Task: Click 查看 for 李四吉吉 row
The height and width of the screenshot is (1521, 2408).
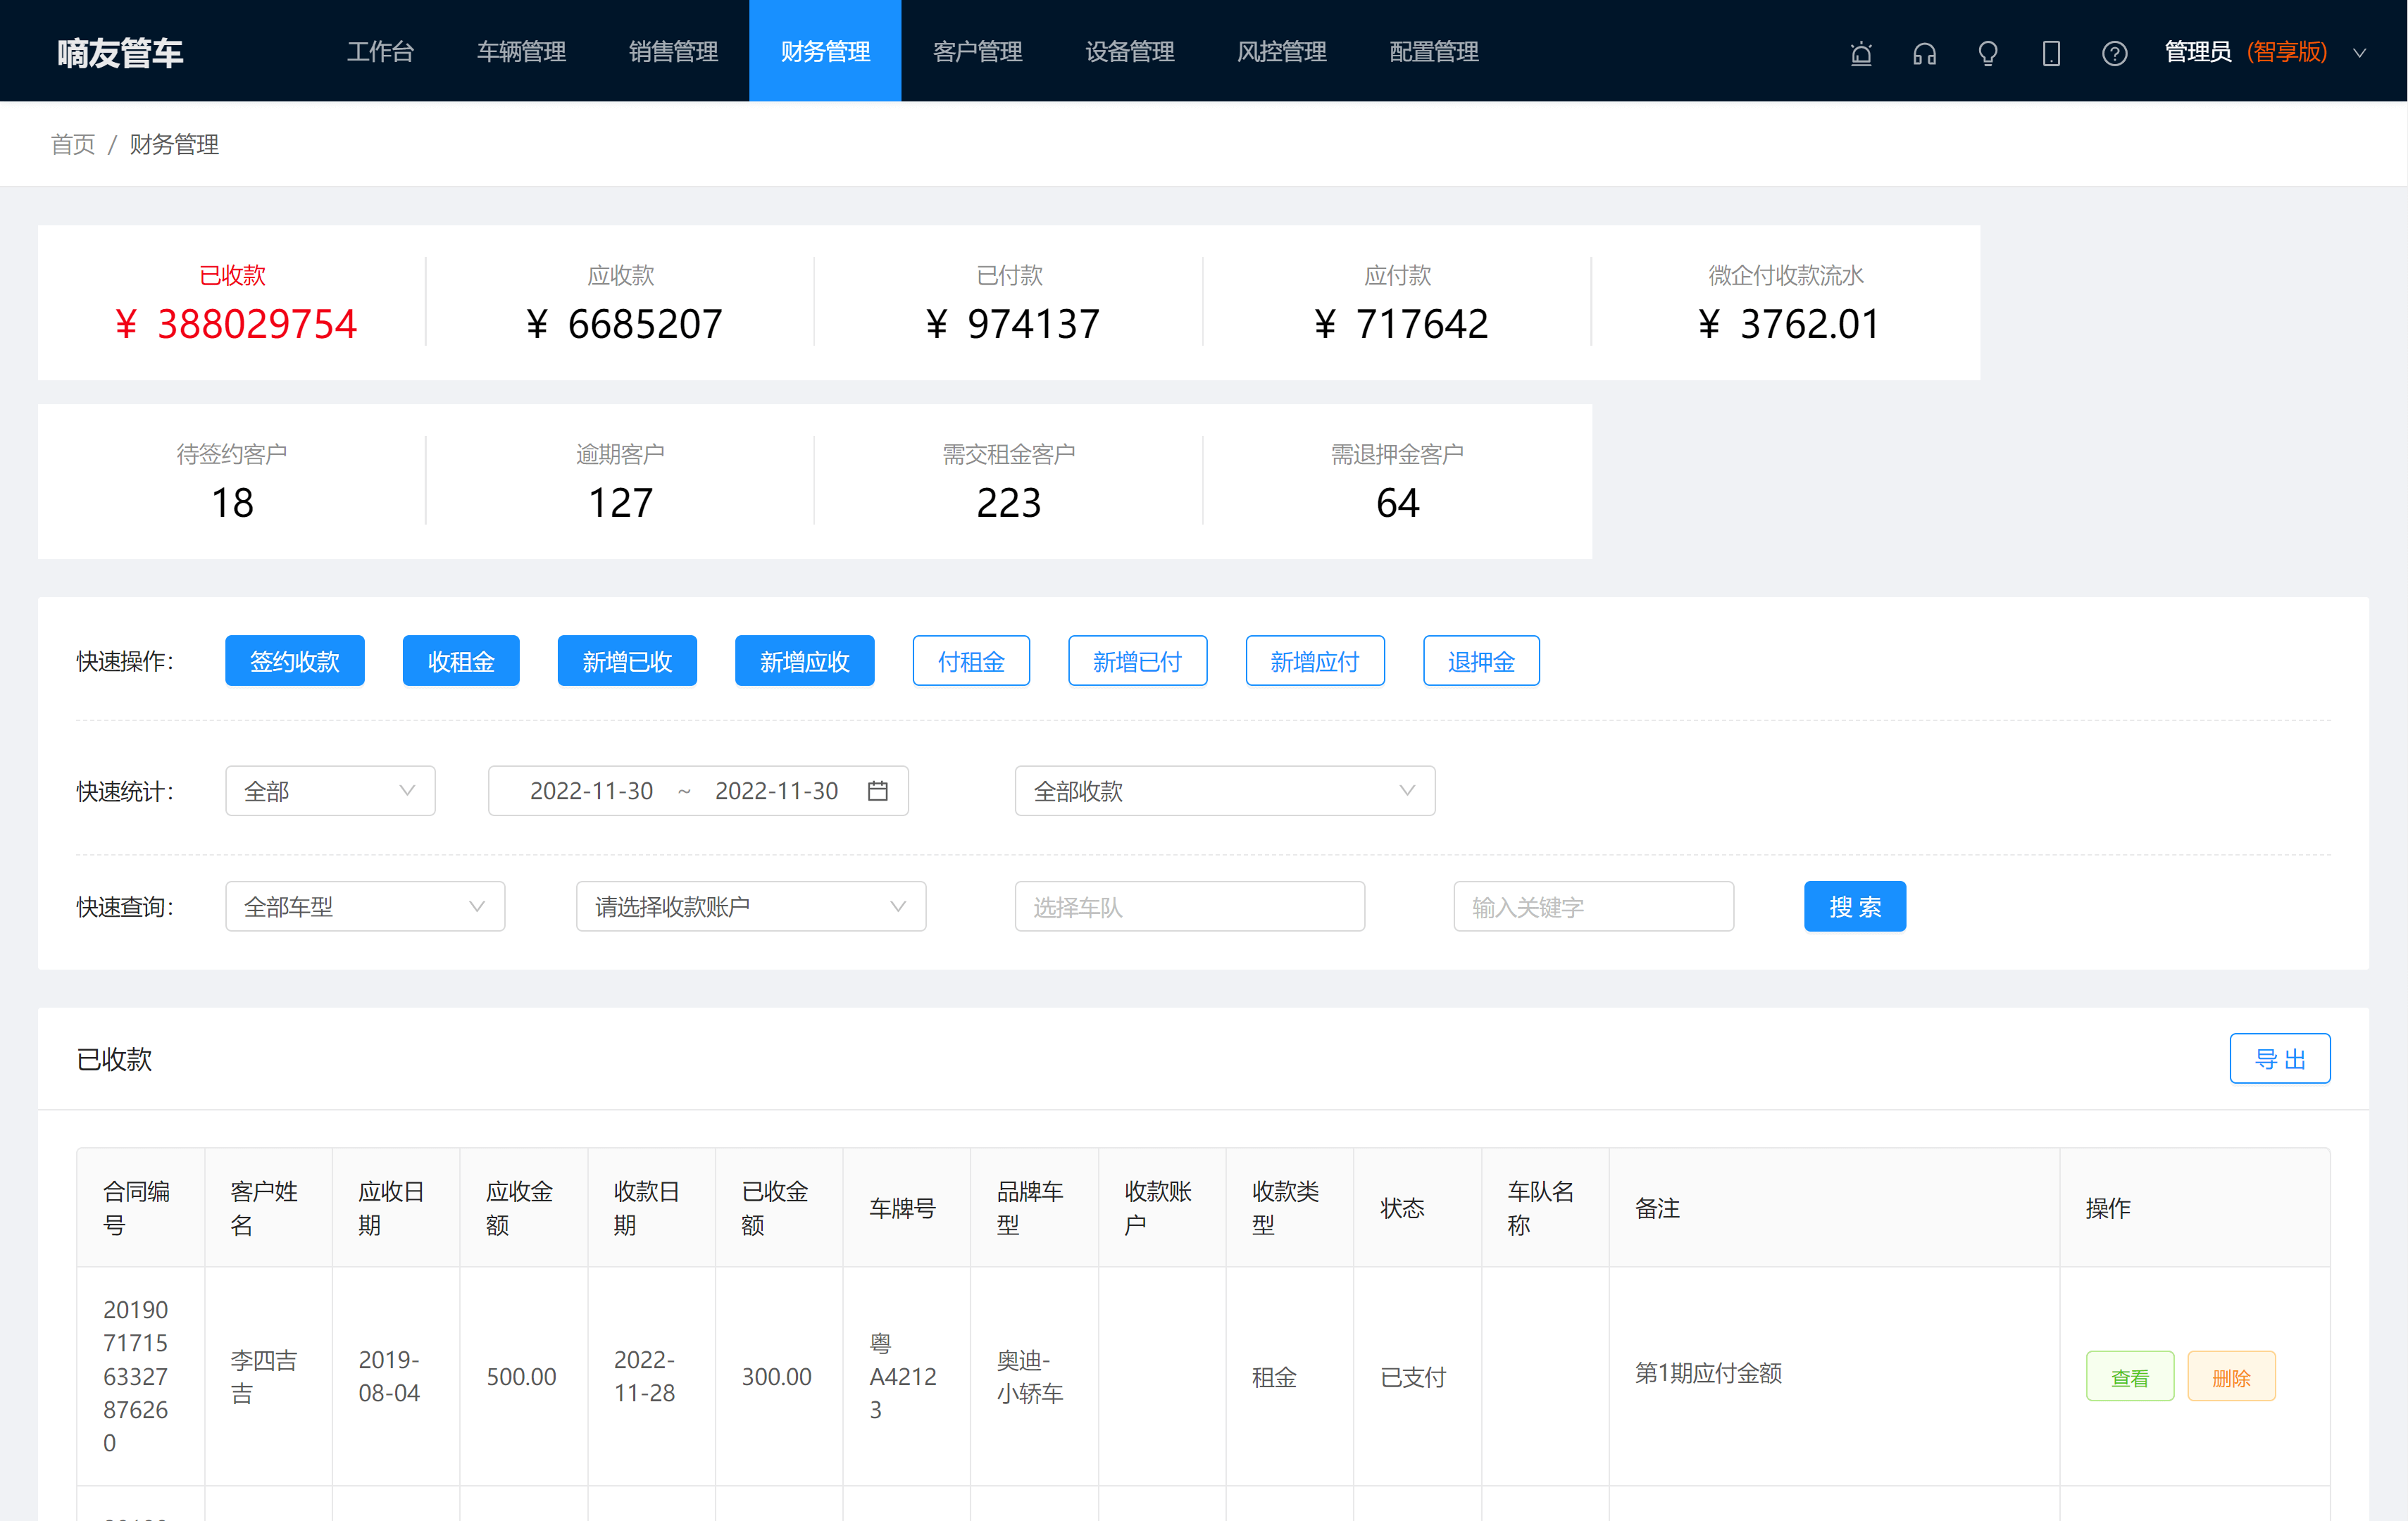Action: point(2130,1377)
